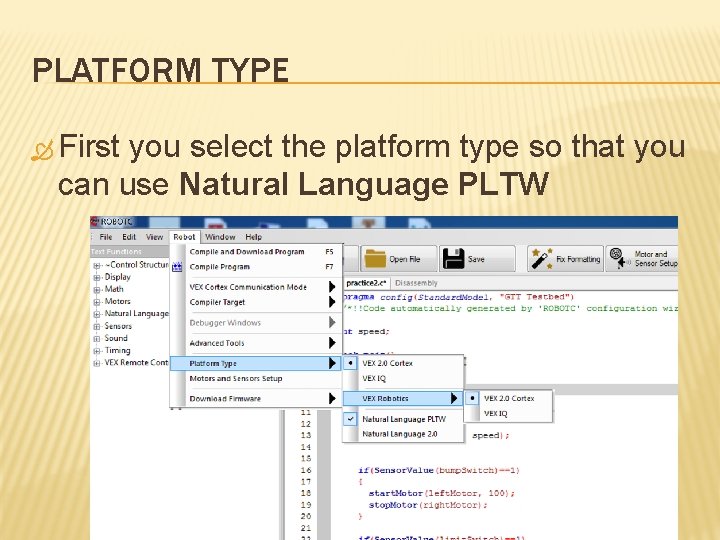
Task: Open the Advanced Tools submenu
Action: point(256,343)
